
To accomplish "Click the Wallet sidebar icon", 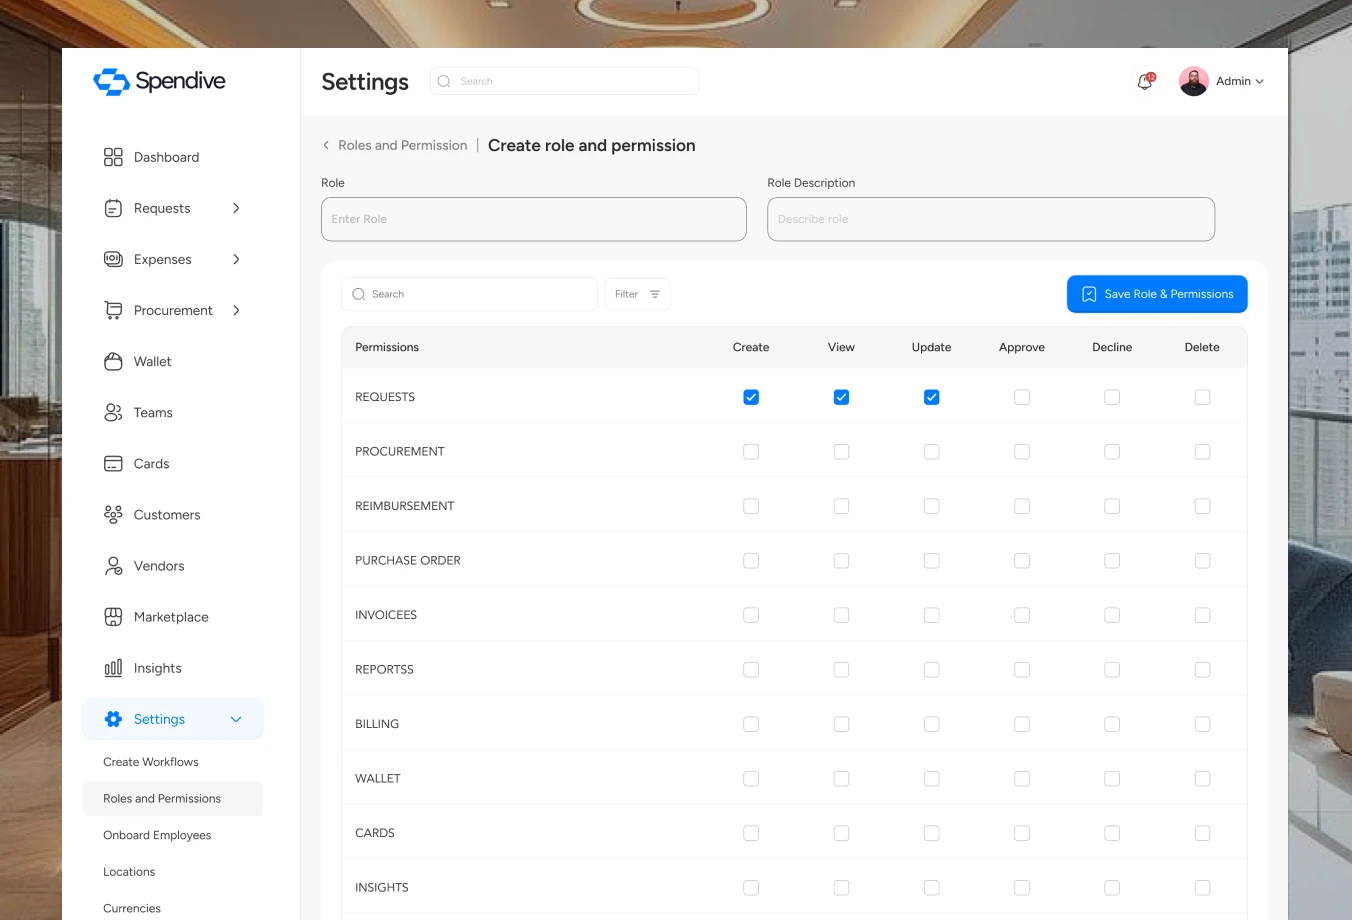I will coord(113,361).
